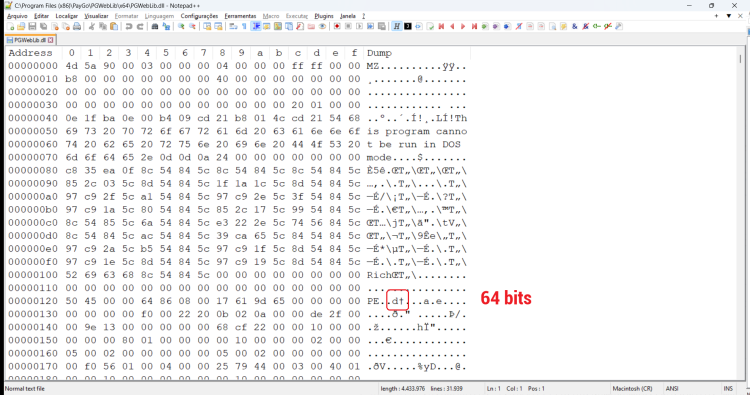Viewport: 750px width, 395px height.
Task: Toggle the HEX view H button
Action: [x=396, y=26]
